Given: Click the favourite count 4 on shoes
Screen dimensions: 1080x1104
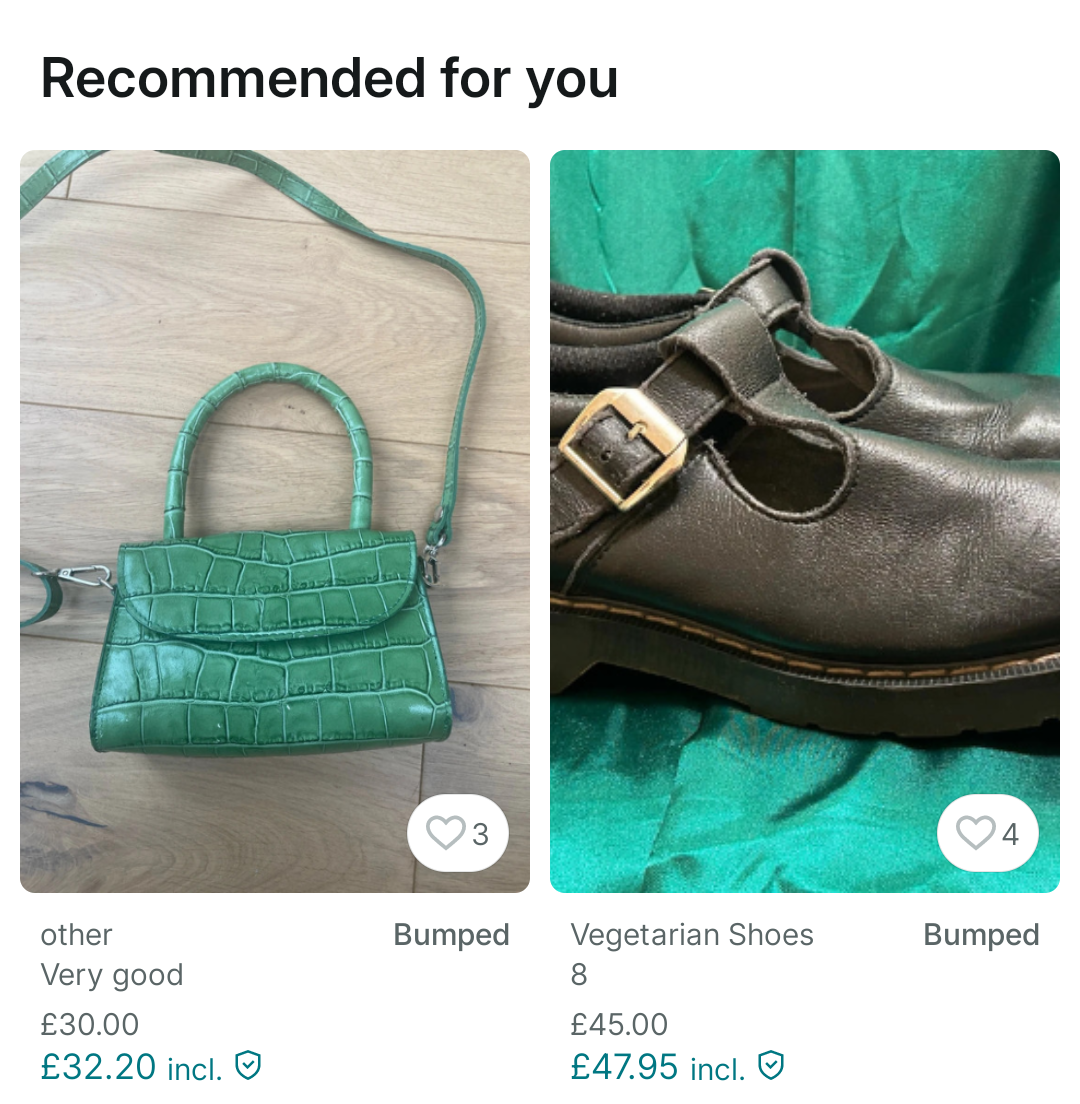Looking at the screenshot, I should pos(1010,834).
